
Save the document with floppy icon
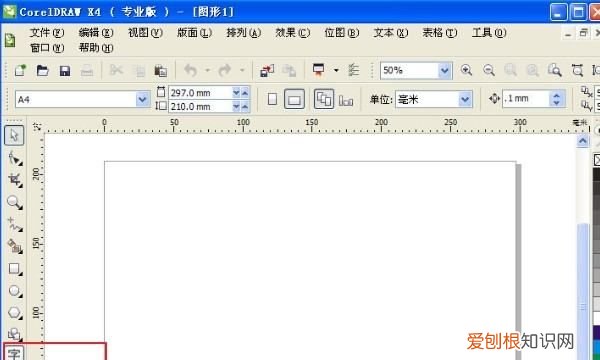65,71
